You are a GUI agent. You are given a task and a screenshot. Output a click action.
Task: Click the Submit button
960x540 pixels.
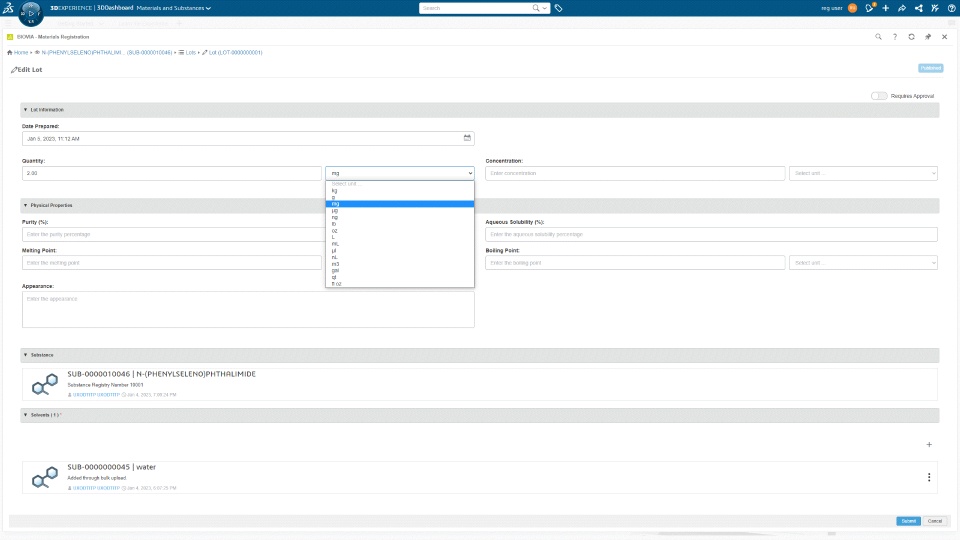[x=908, y=521]
